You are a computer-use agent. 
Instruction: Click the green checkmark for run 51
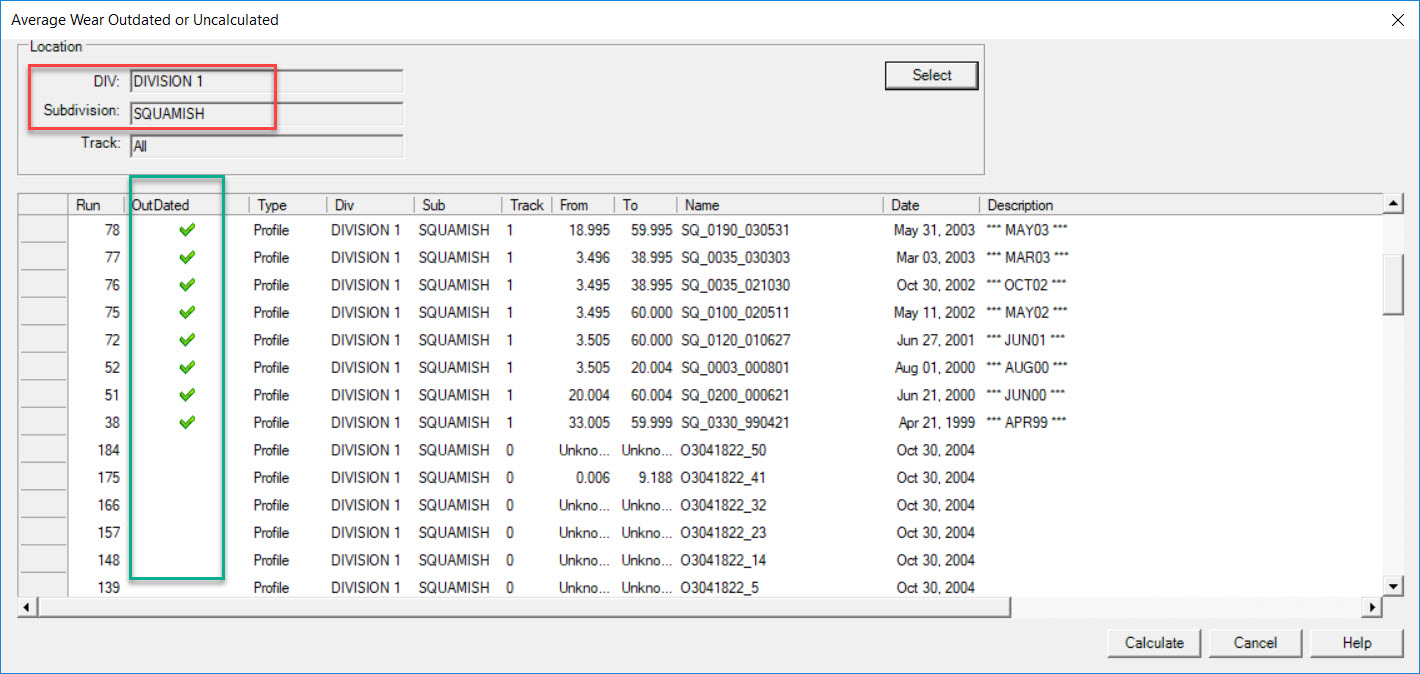pyautogui.click(x=187, y=395)
